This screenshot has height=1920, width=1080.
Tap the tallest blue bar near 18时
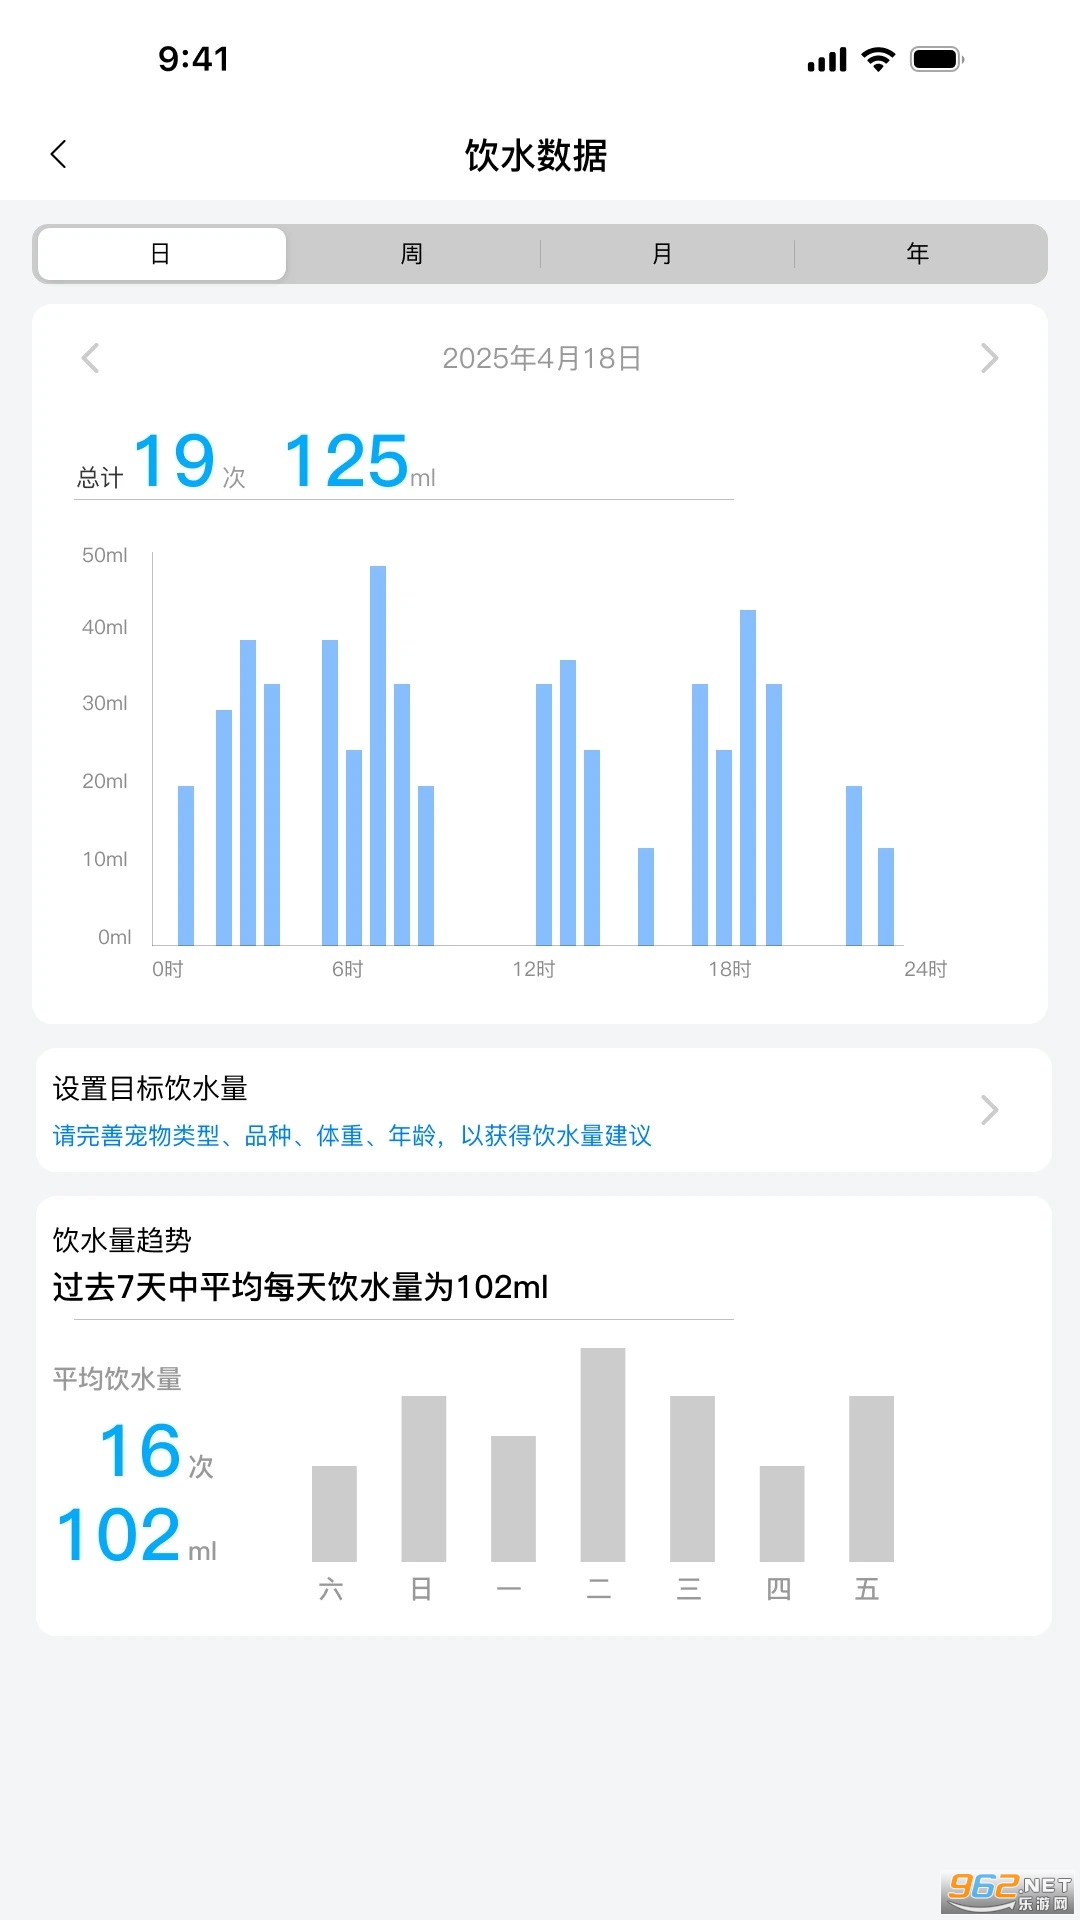pyautogui.click(x=748, y=777)
